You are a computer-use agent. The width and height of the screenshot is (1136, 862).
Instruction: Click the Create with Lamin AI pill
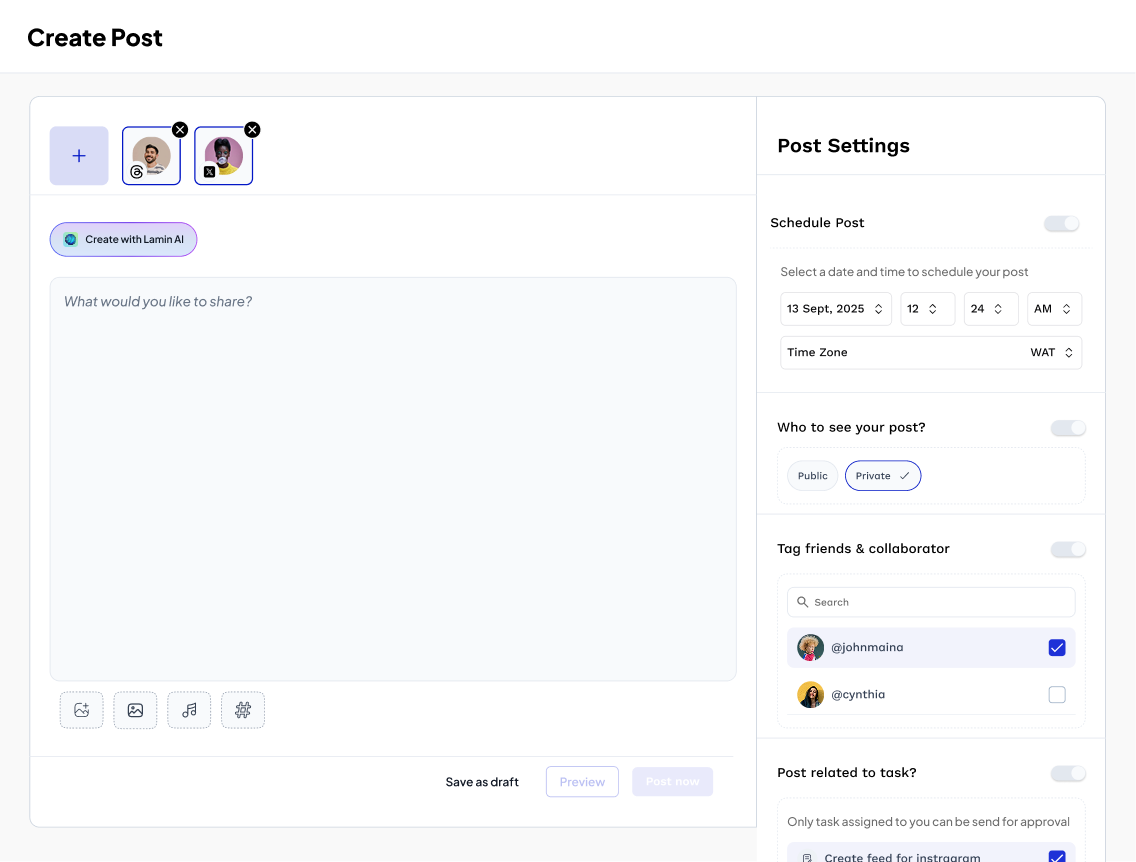pos(123,239)
